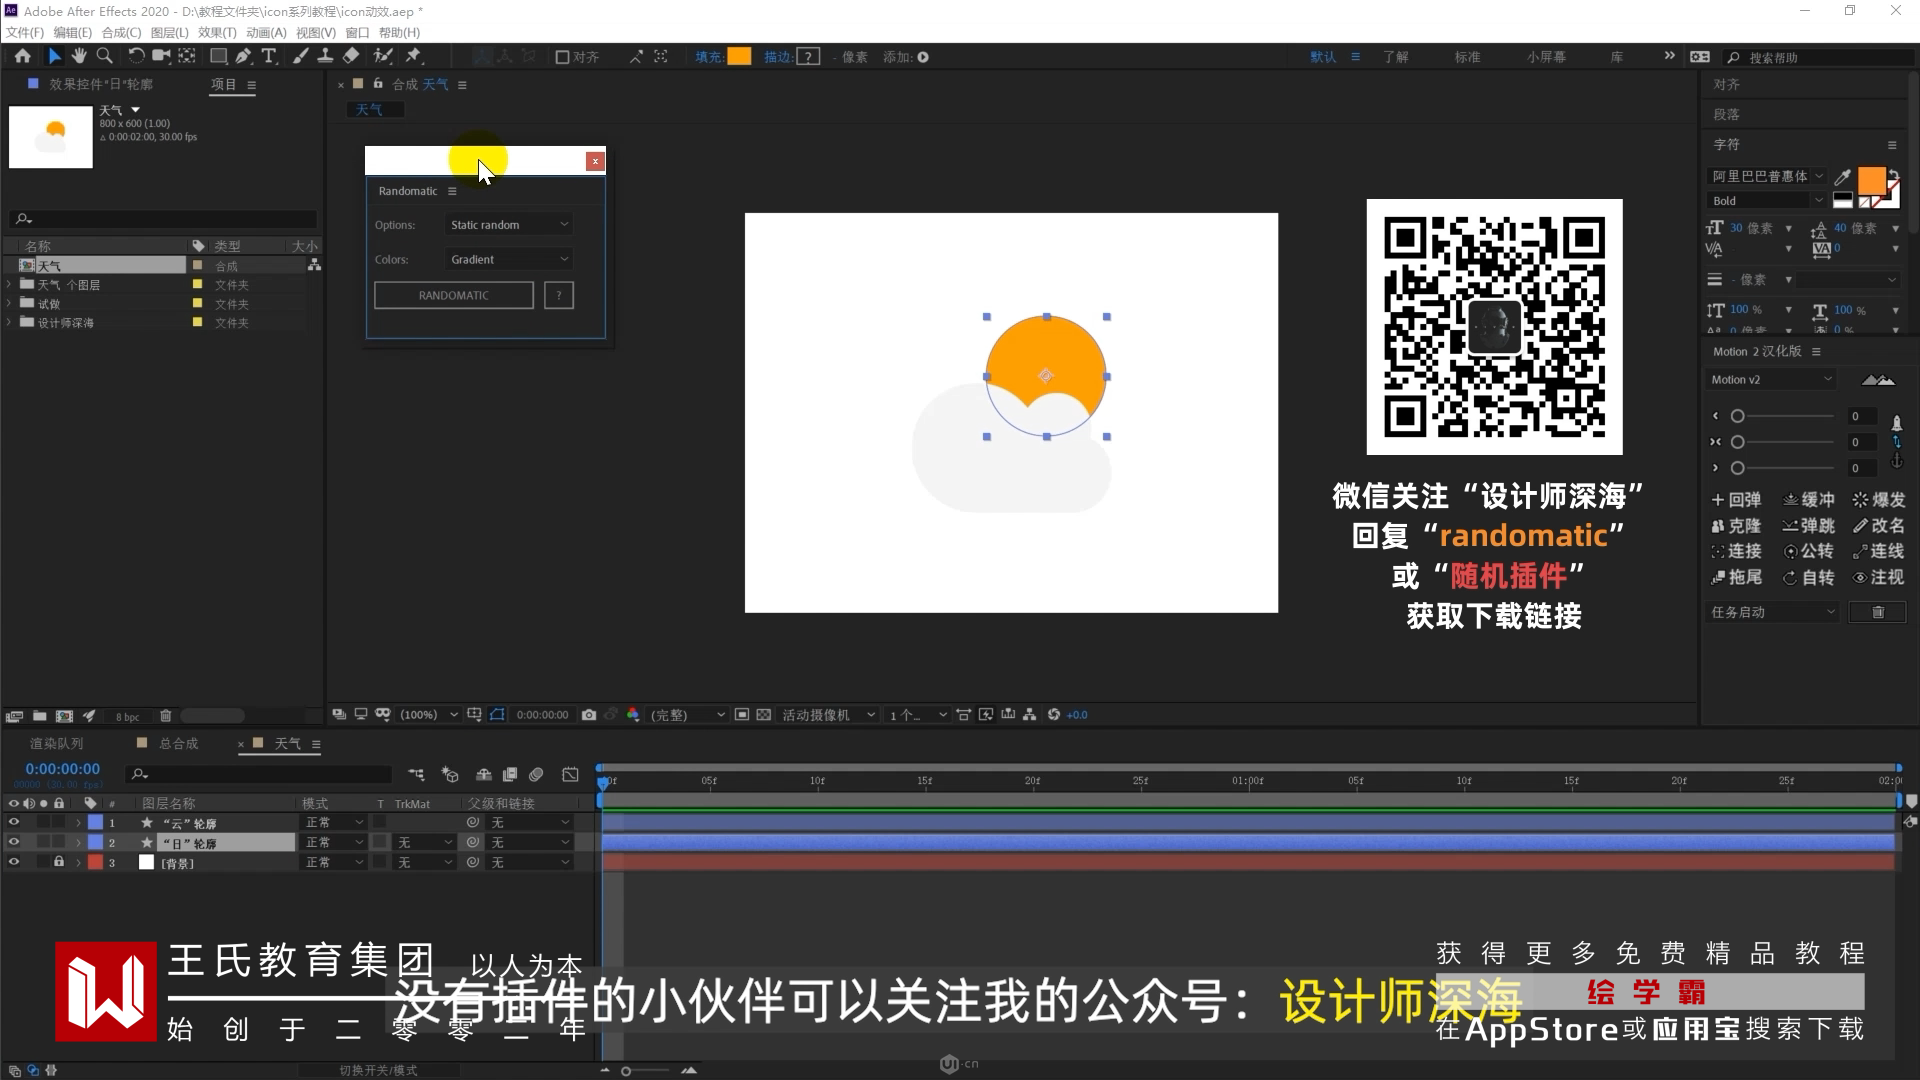Select the Pen tool
This screenshot has width=1920, height=1080.
pos(243,57)
